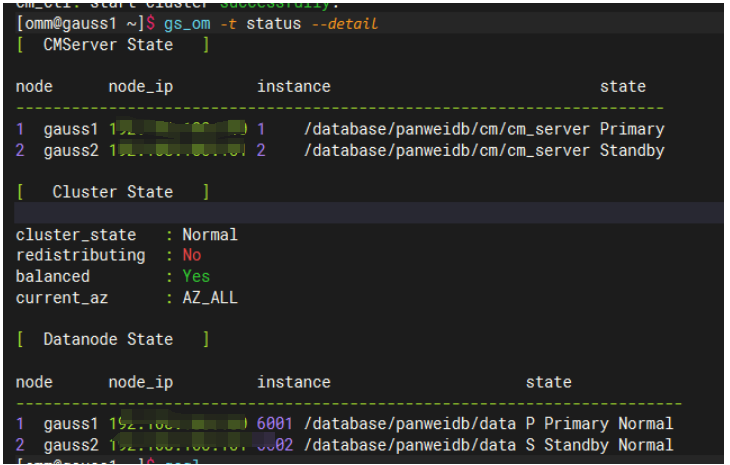Click the Standby state of cm_server

tap(632, 150)
